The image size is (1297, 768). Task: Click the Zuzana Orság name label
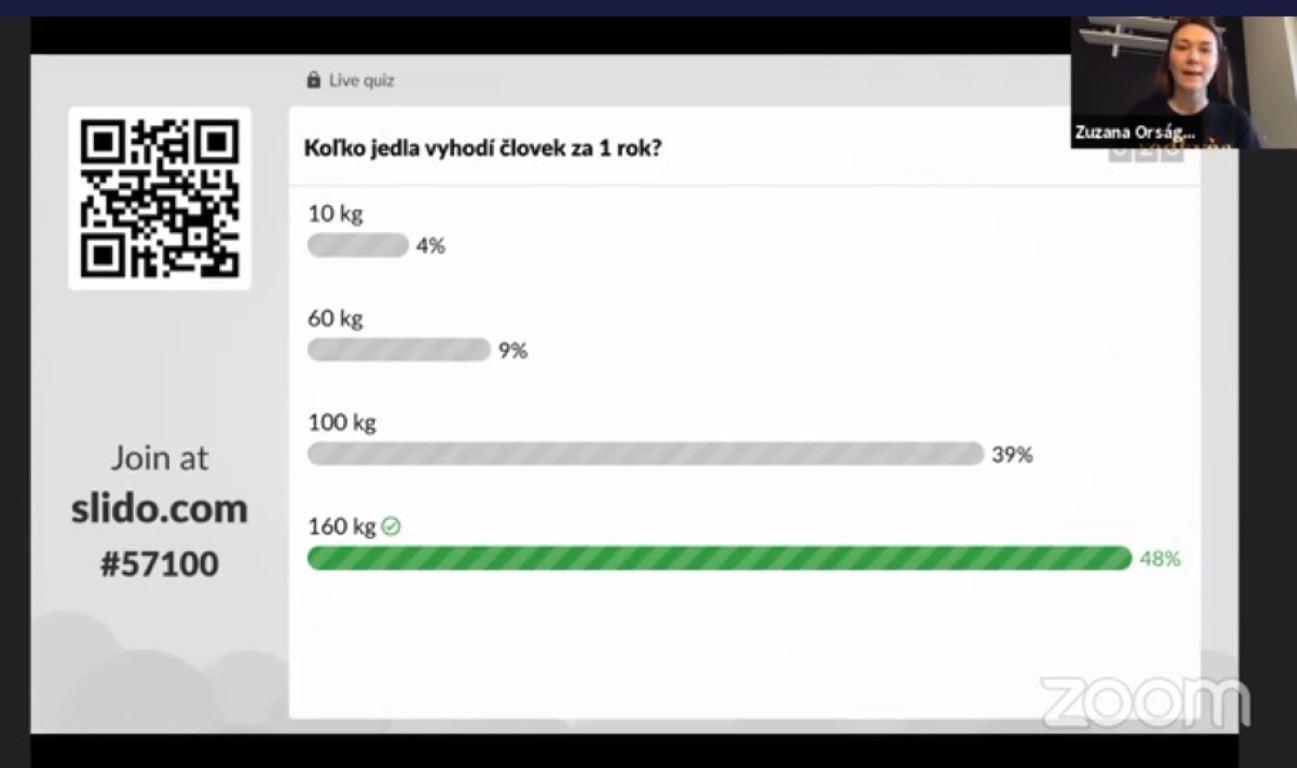(1135, 132)
